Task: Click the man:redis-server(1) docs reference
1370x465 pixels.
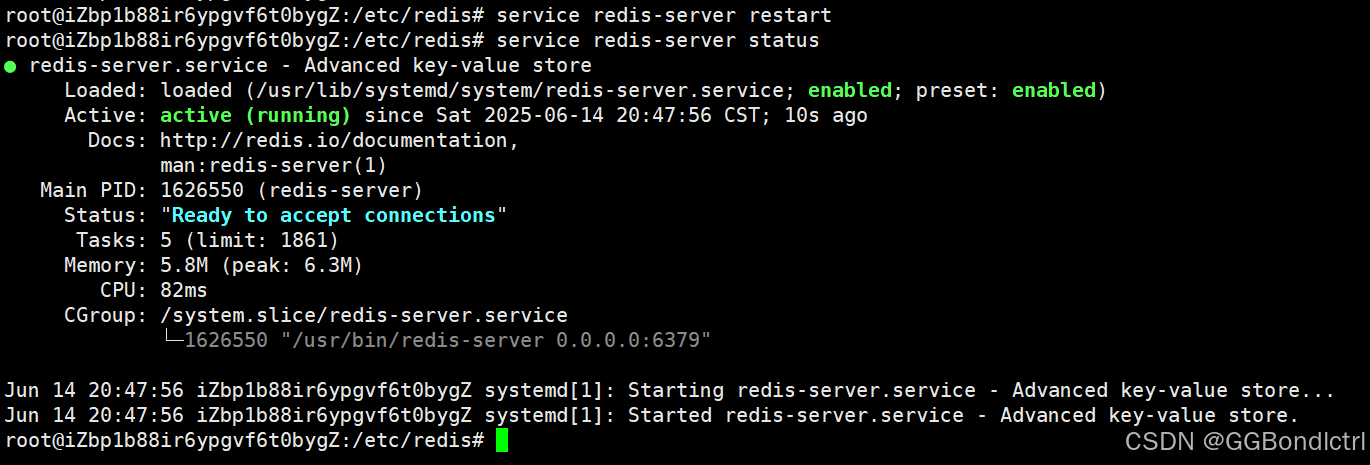Action: tap(273, 165)
